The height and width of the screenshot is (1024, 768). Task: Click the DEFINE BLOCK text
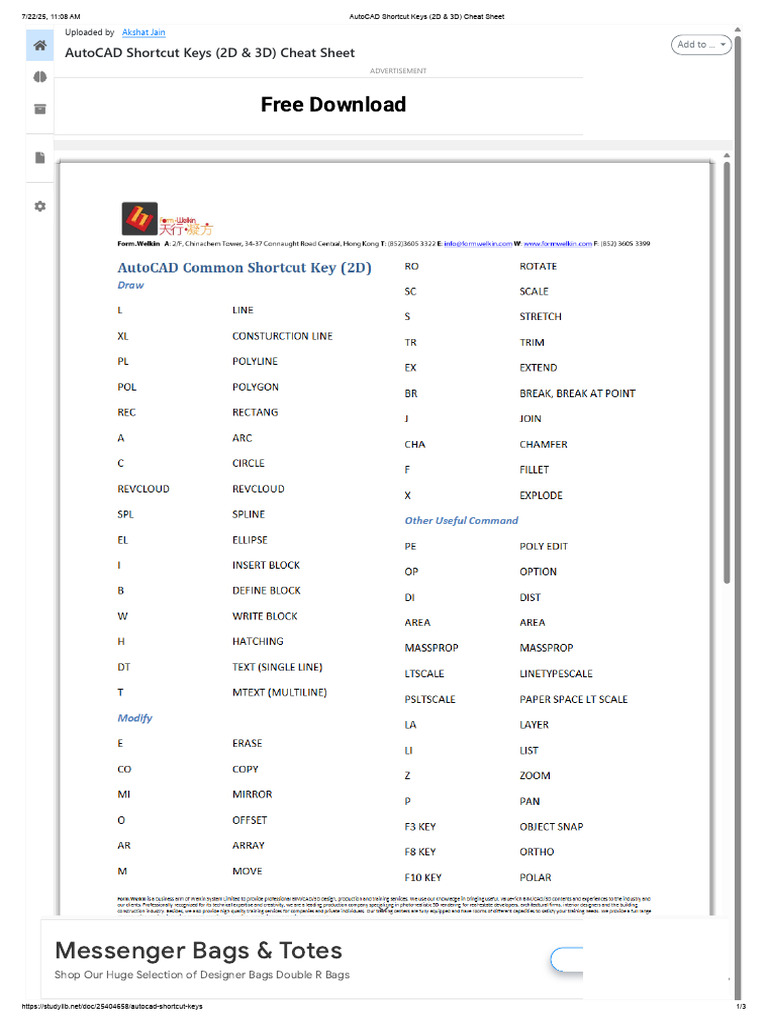(266, 590)
